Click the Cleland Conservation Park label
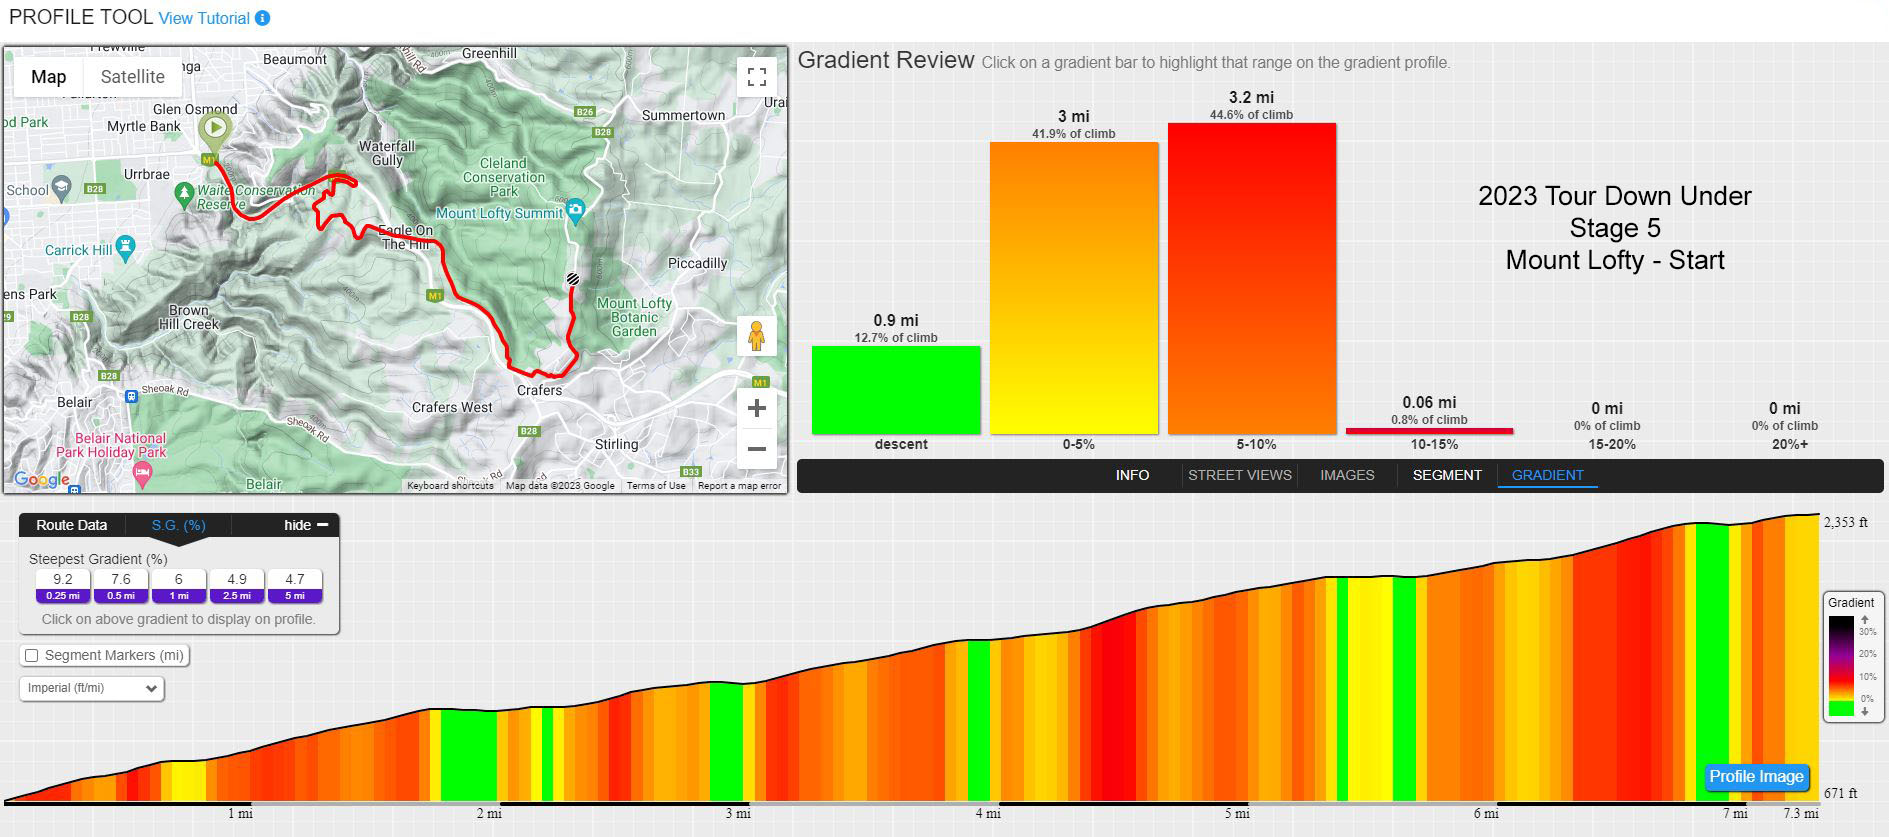 pyautogui.click(x=503, y=177)
